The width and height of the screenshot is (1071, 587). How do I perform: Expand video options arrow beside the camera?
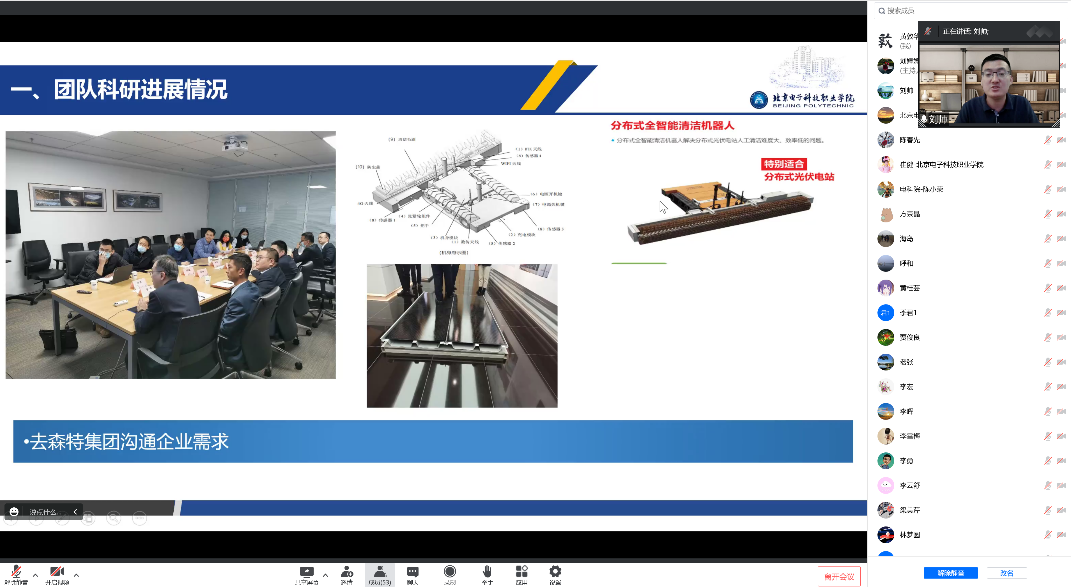point(76,574)
